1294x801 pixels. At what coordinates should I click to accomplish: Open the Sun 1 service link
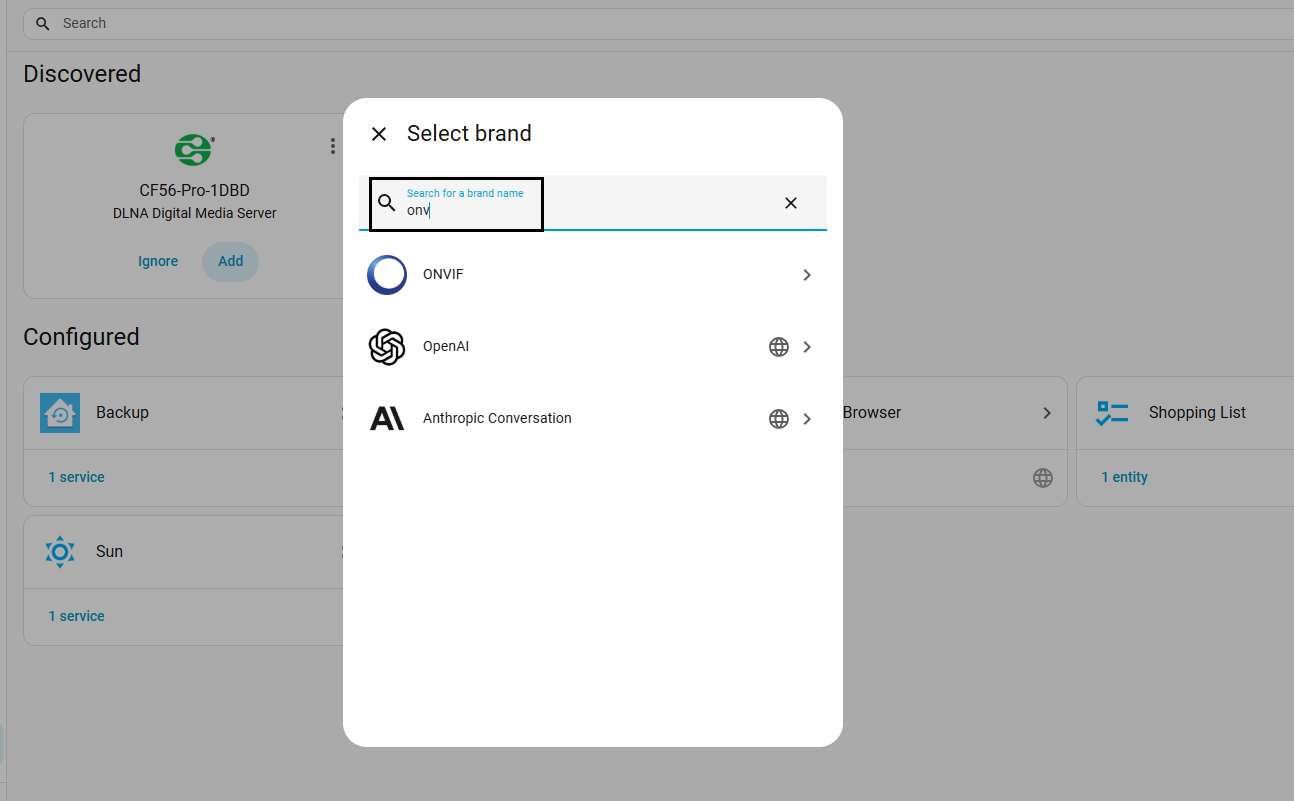pos(77,617)
